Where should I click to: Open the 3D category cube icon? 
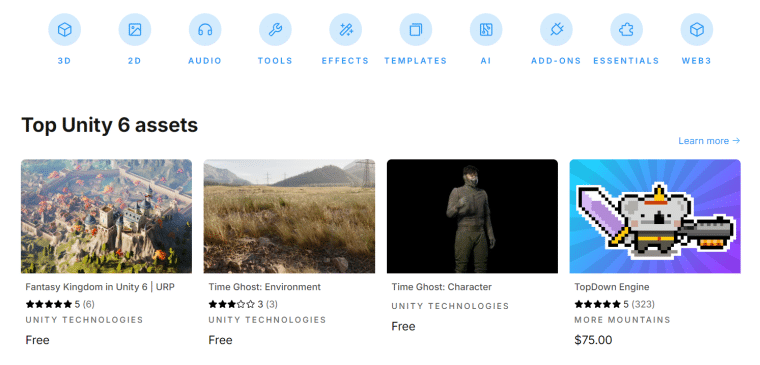[x=64, y=30]
